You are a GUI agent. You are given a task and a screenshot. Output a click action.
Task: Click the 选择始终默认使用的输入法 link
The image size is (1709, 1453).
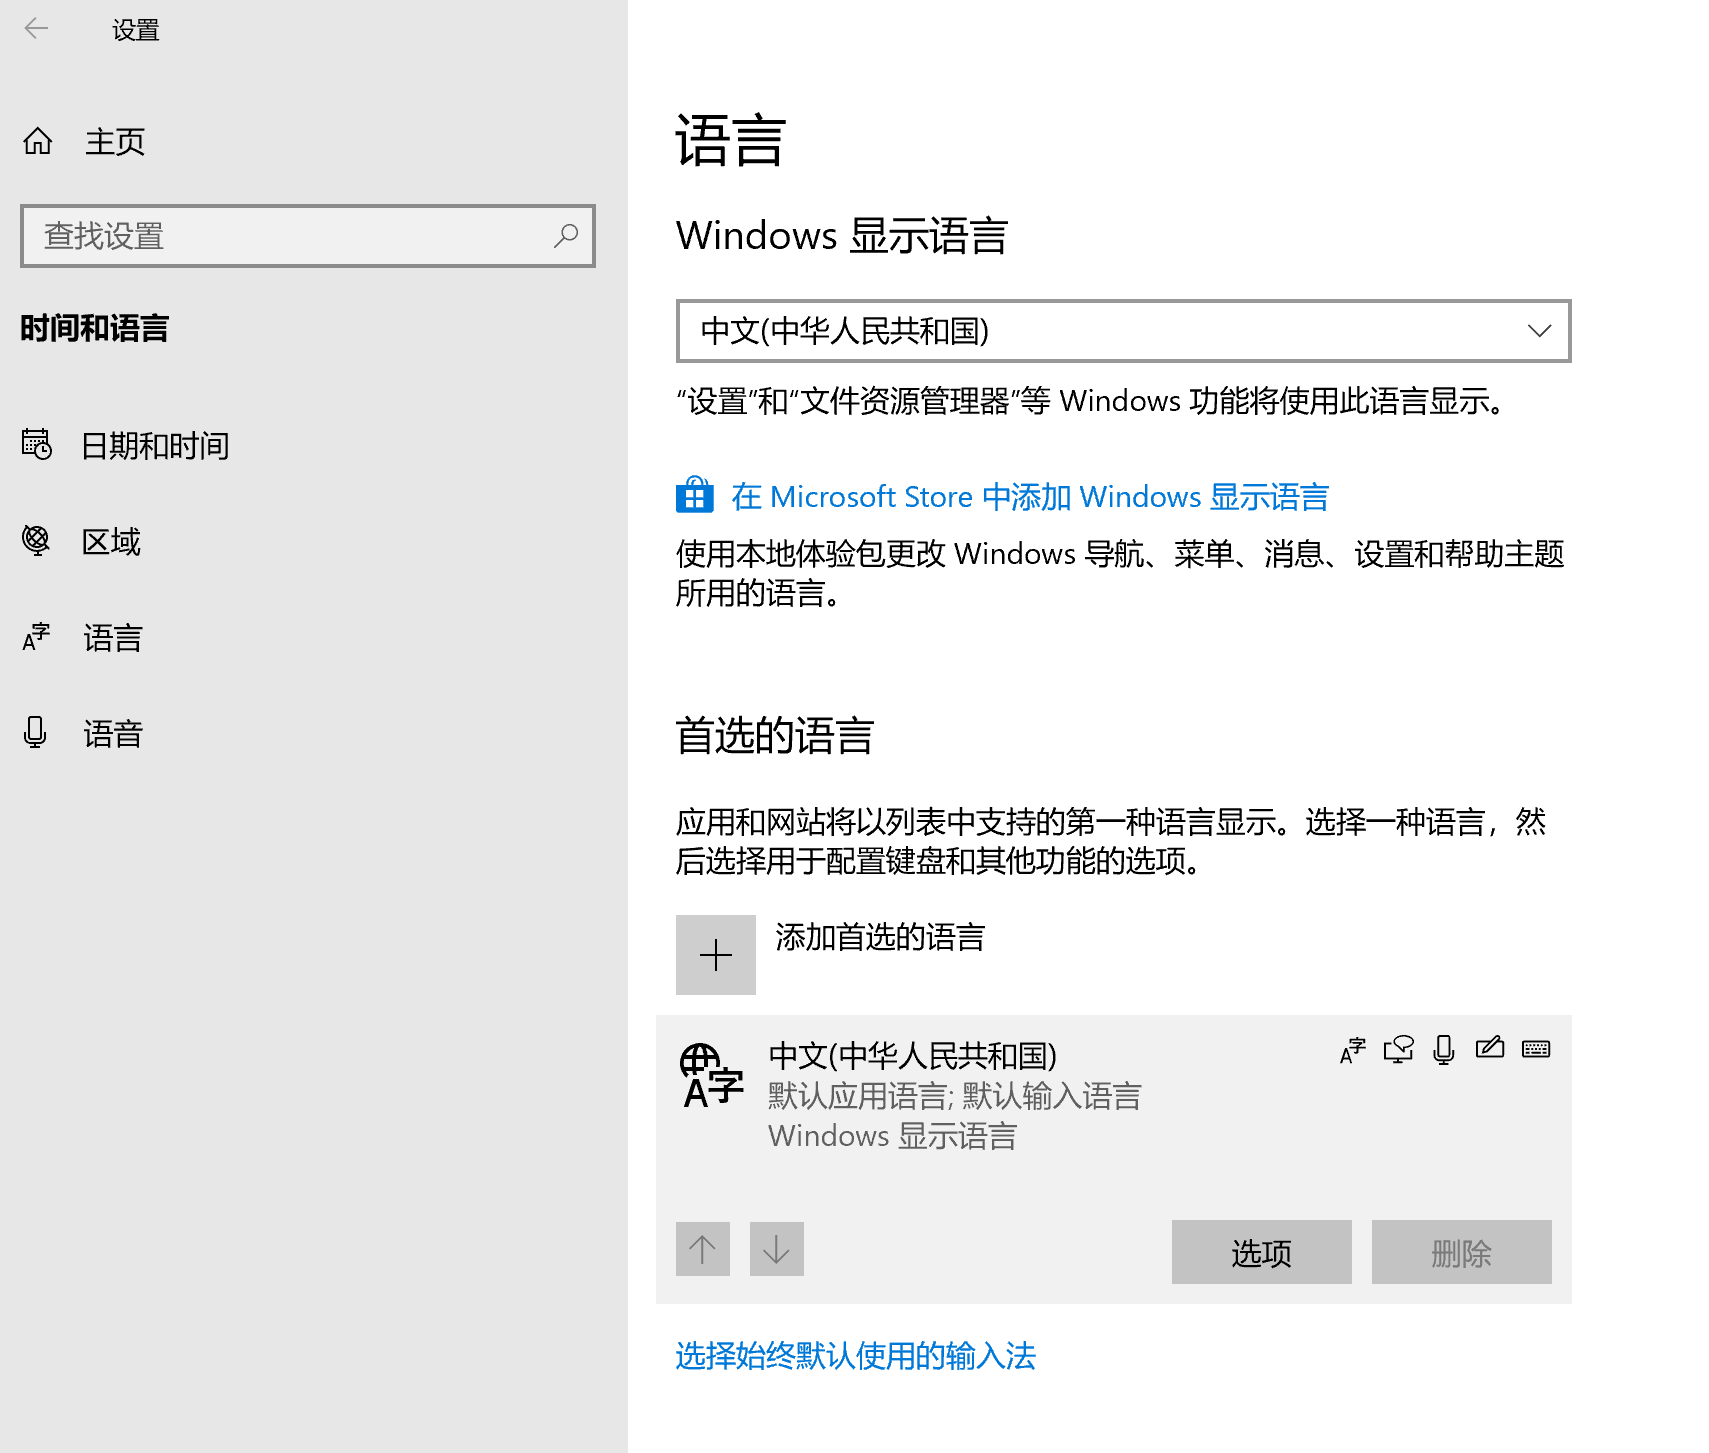point(855,1356)
